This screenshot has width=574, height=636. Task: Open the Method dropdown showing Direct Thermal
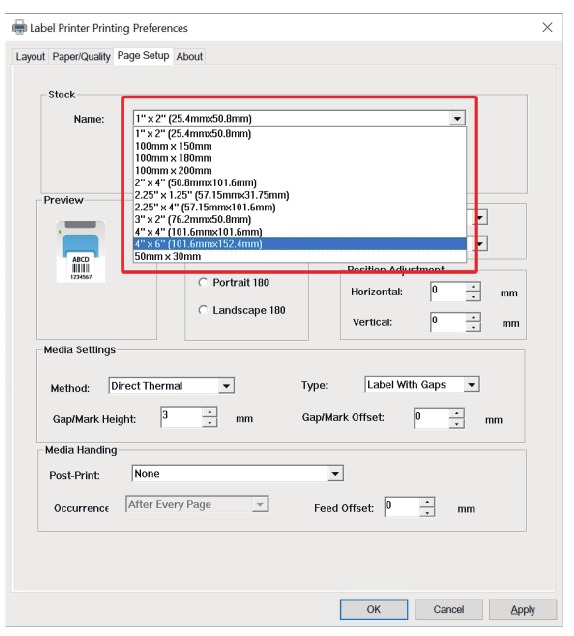pos(226,386)
